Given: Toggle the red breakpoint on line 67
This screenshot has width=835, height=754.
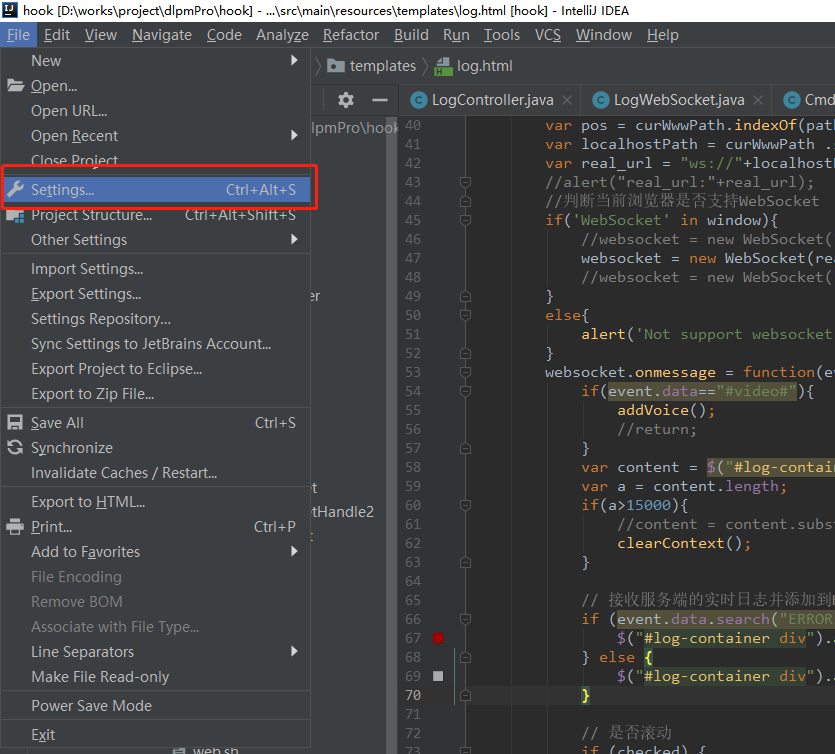Looking at the screenshot, I should click(x=438, y=638).
